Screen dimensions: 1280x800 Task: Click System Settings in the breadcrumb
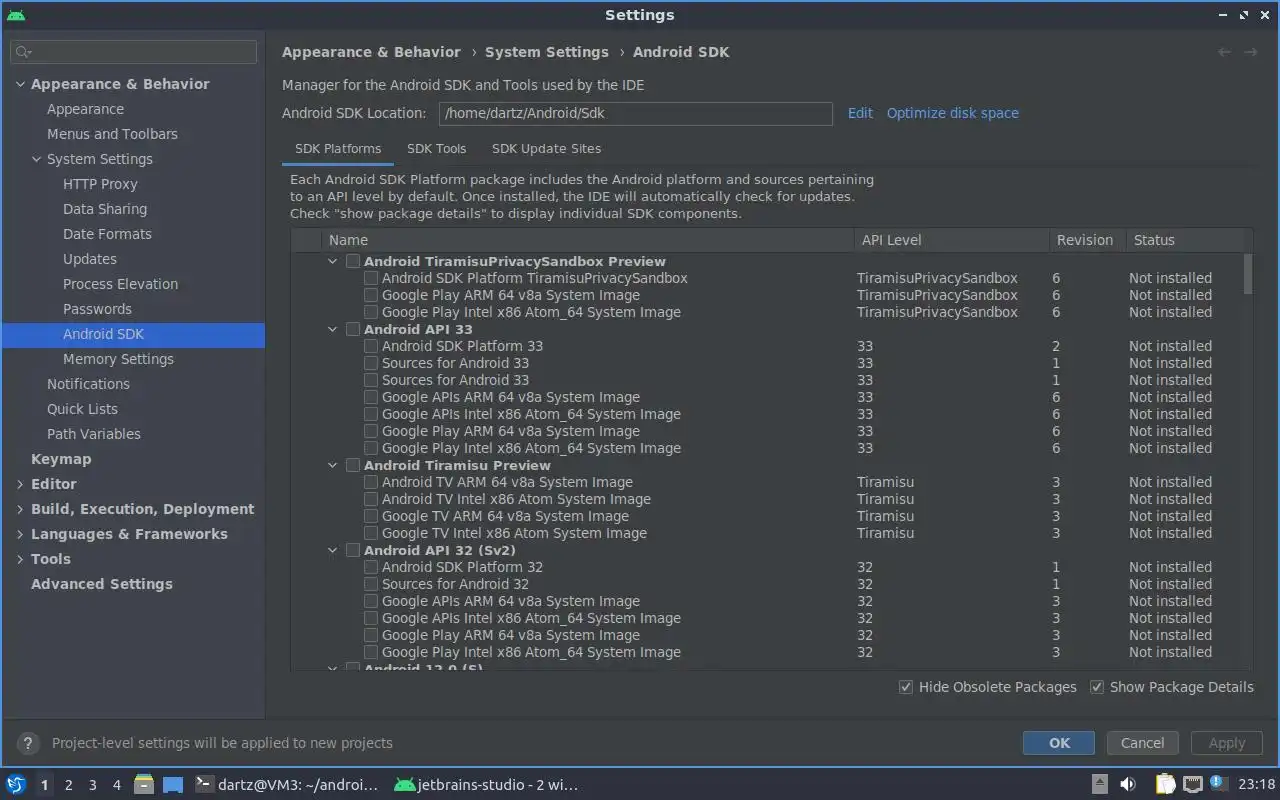pos(547,52)
